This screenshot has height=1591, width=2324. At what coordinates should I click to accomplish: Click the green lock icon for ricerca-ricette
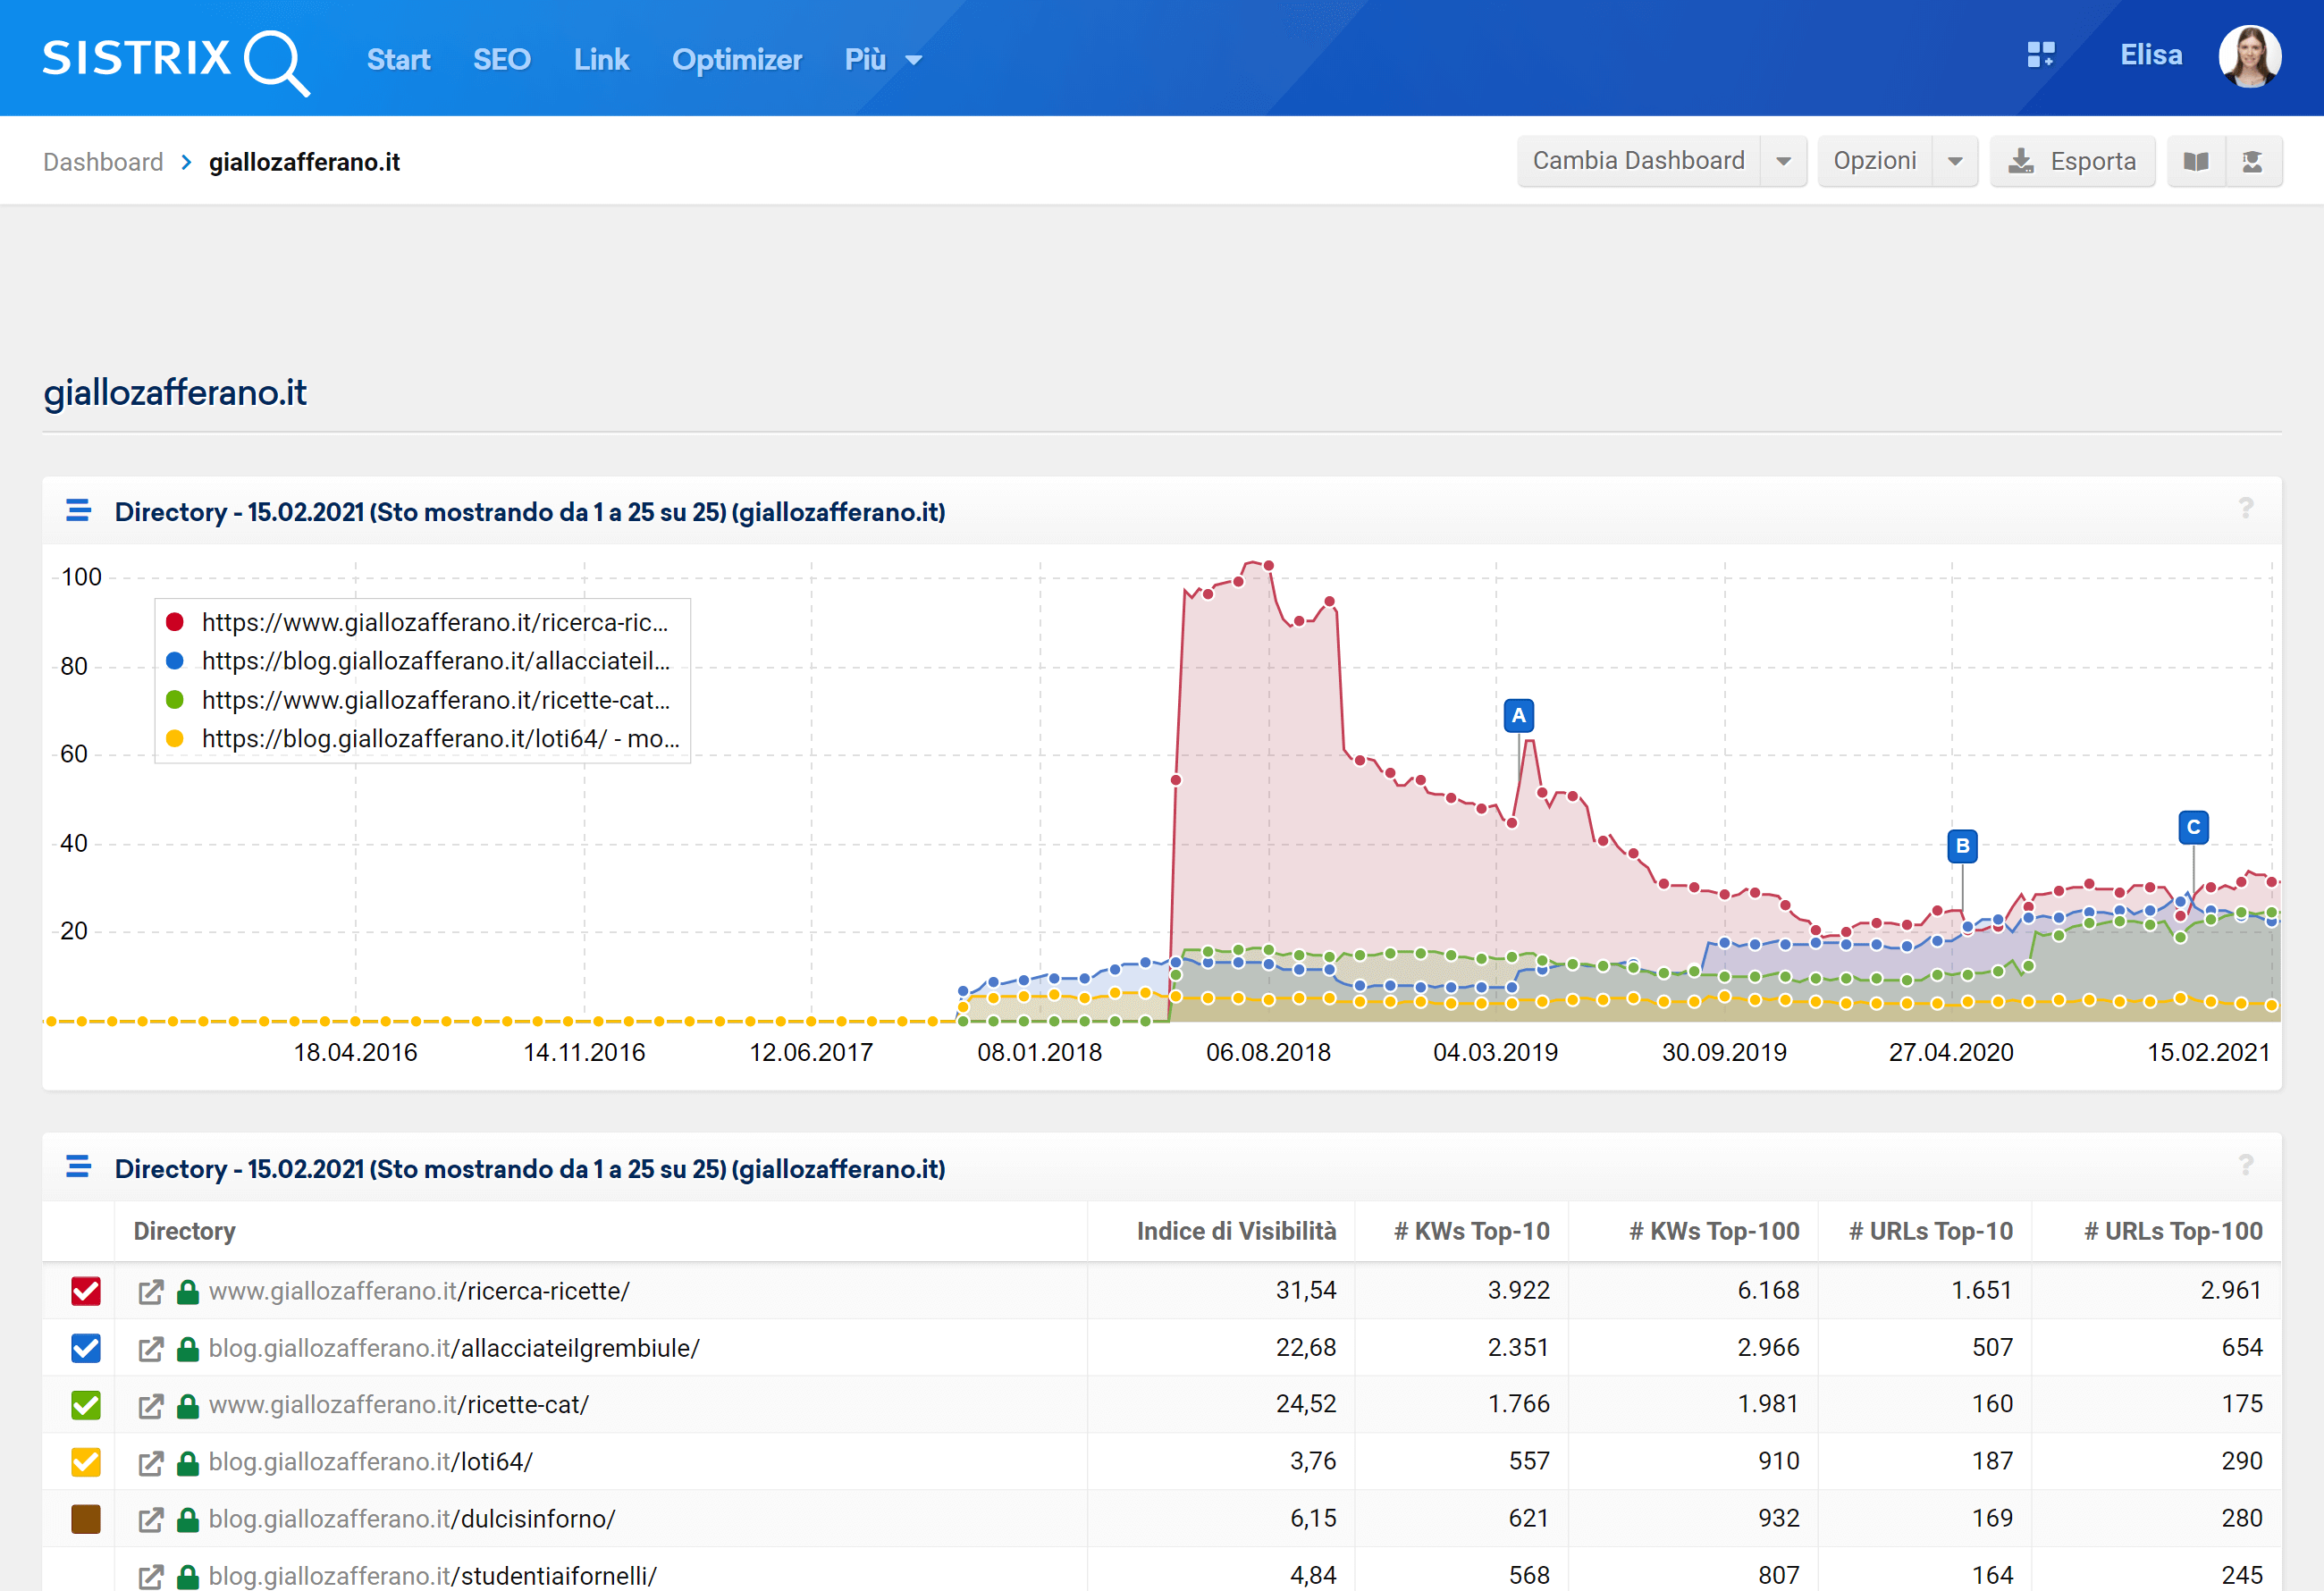click(x=187, y=1292)
